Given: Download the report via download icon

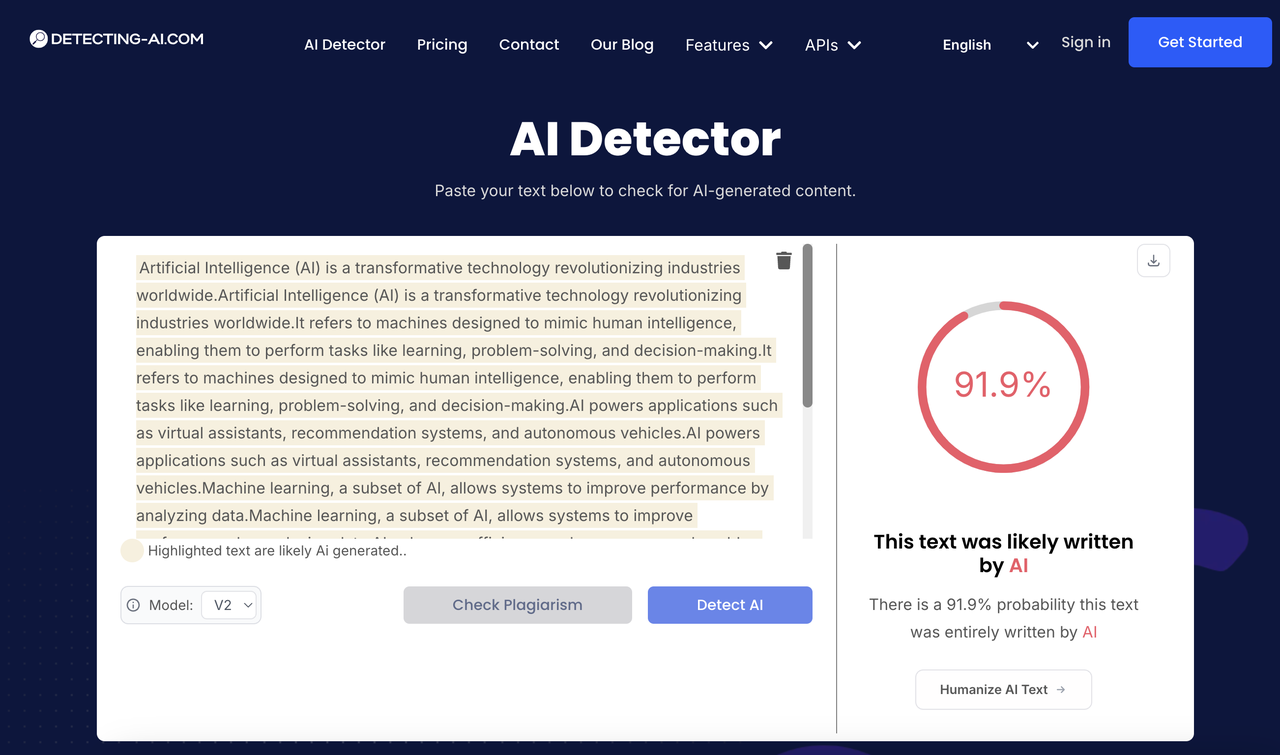Looking at the screenshot, I should (1153, 261).
